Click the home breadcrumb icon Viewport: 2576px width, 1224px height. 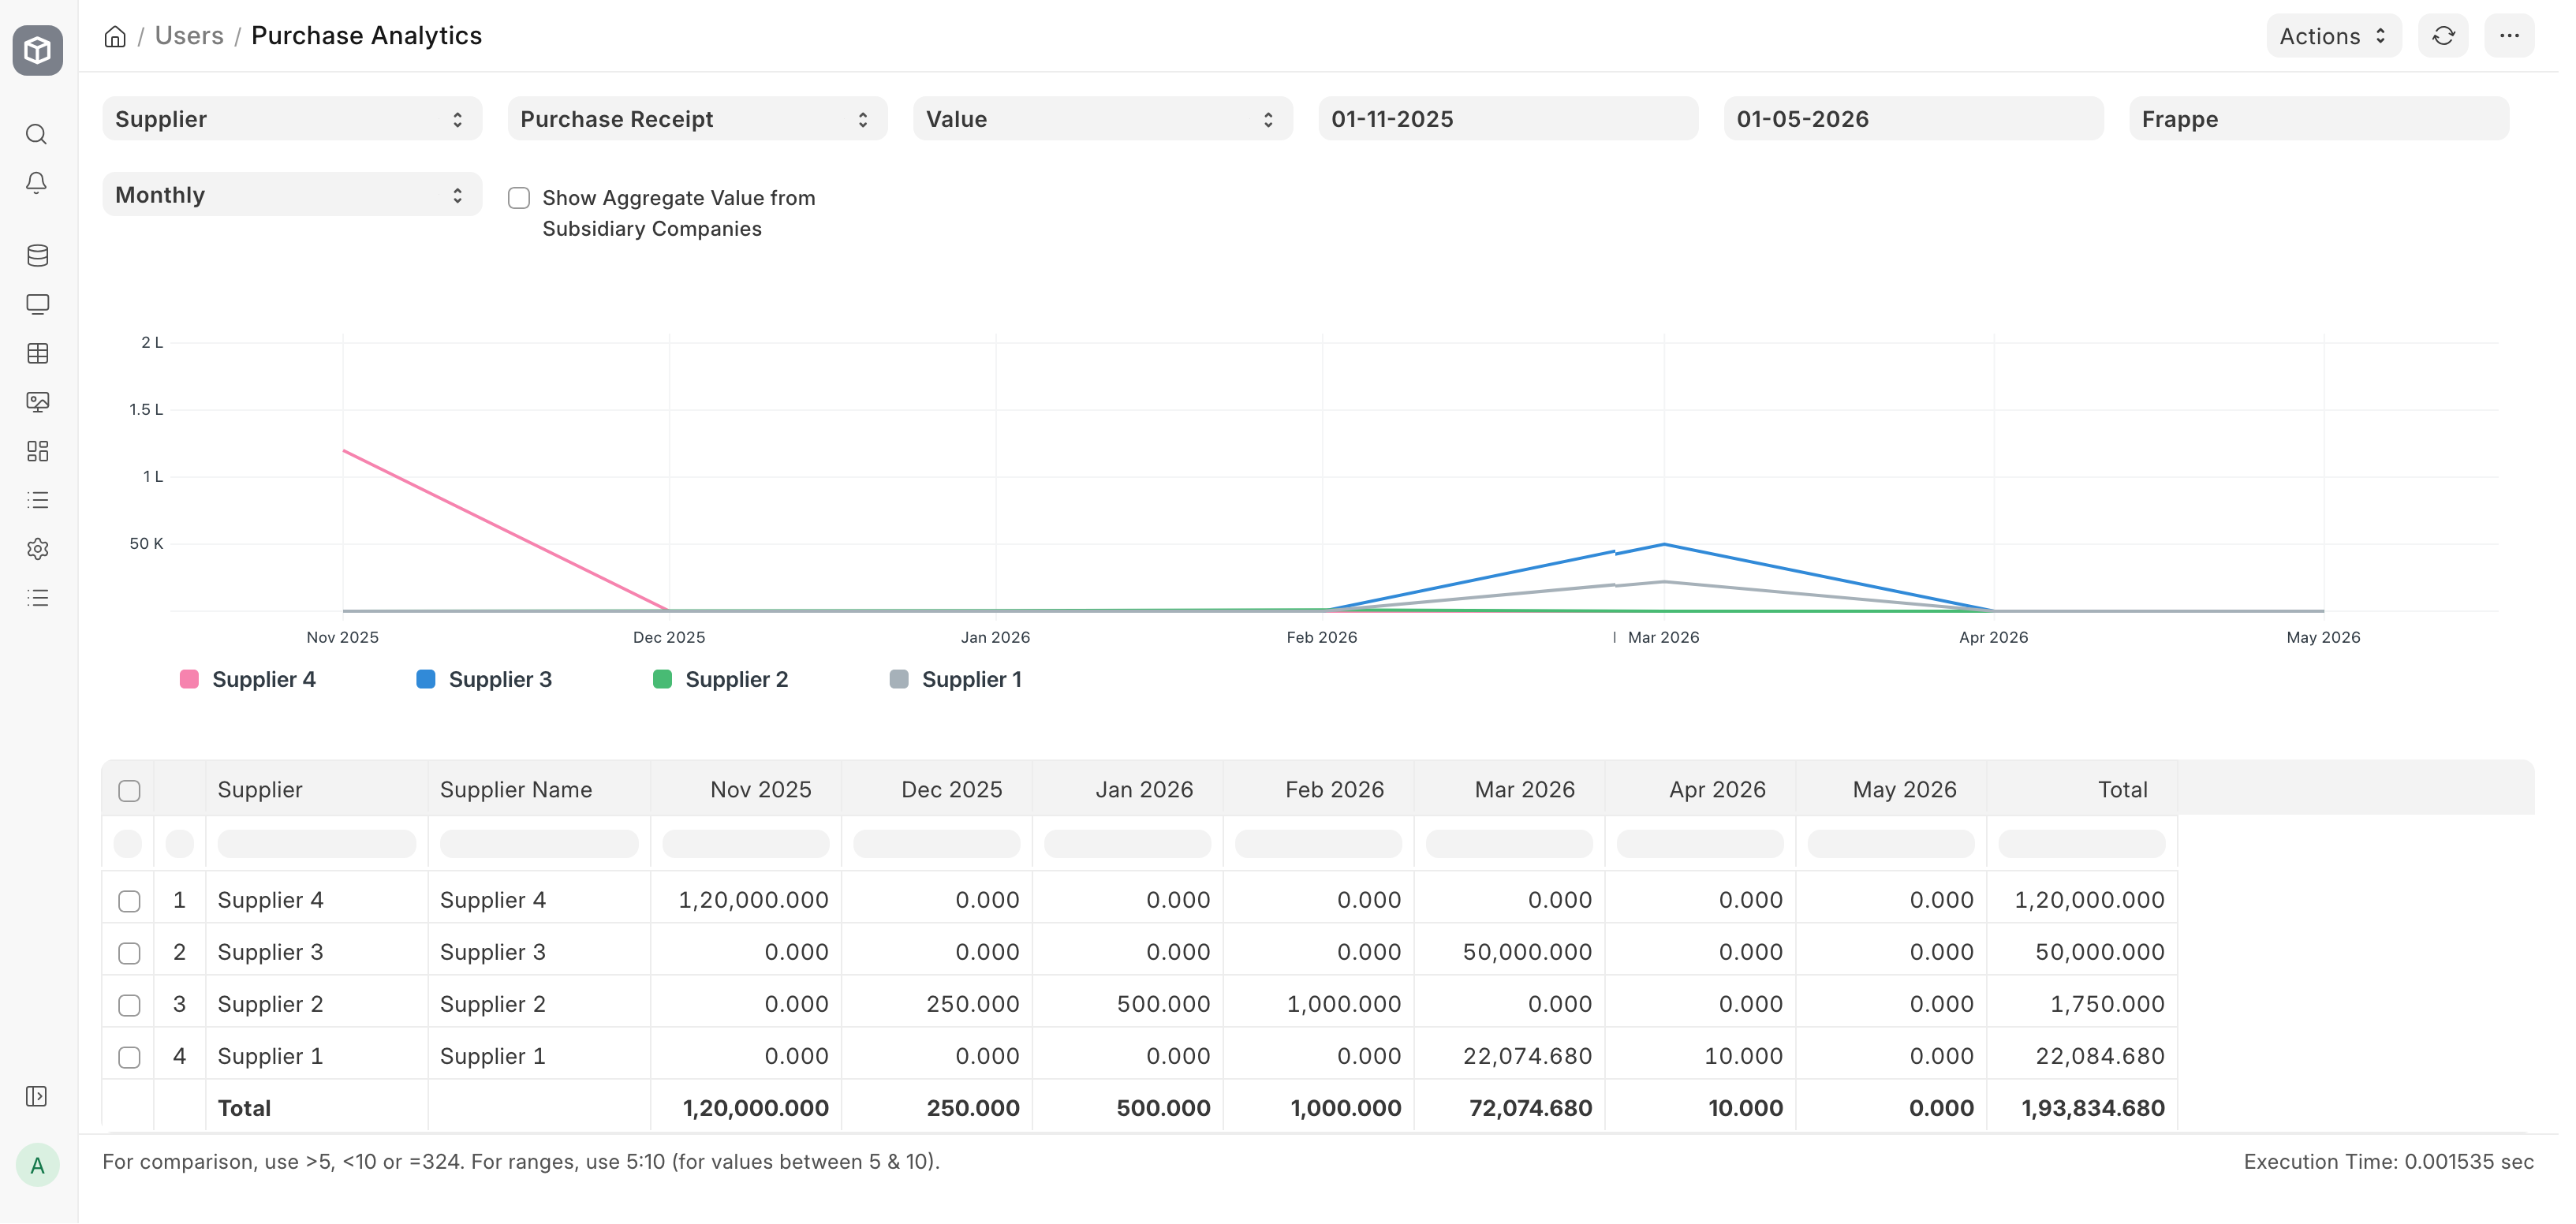(115, 36)
